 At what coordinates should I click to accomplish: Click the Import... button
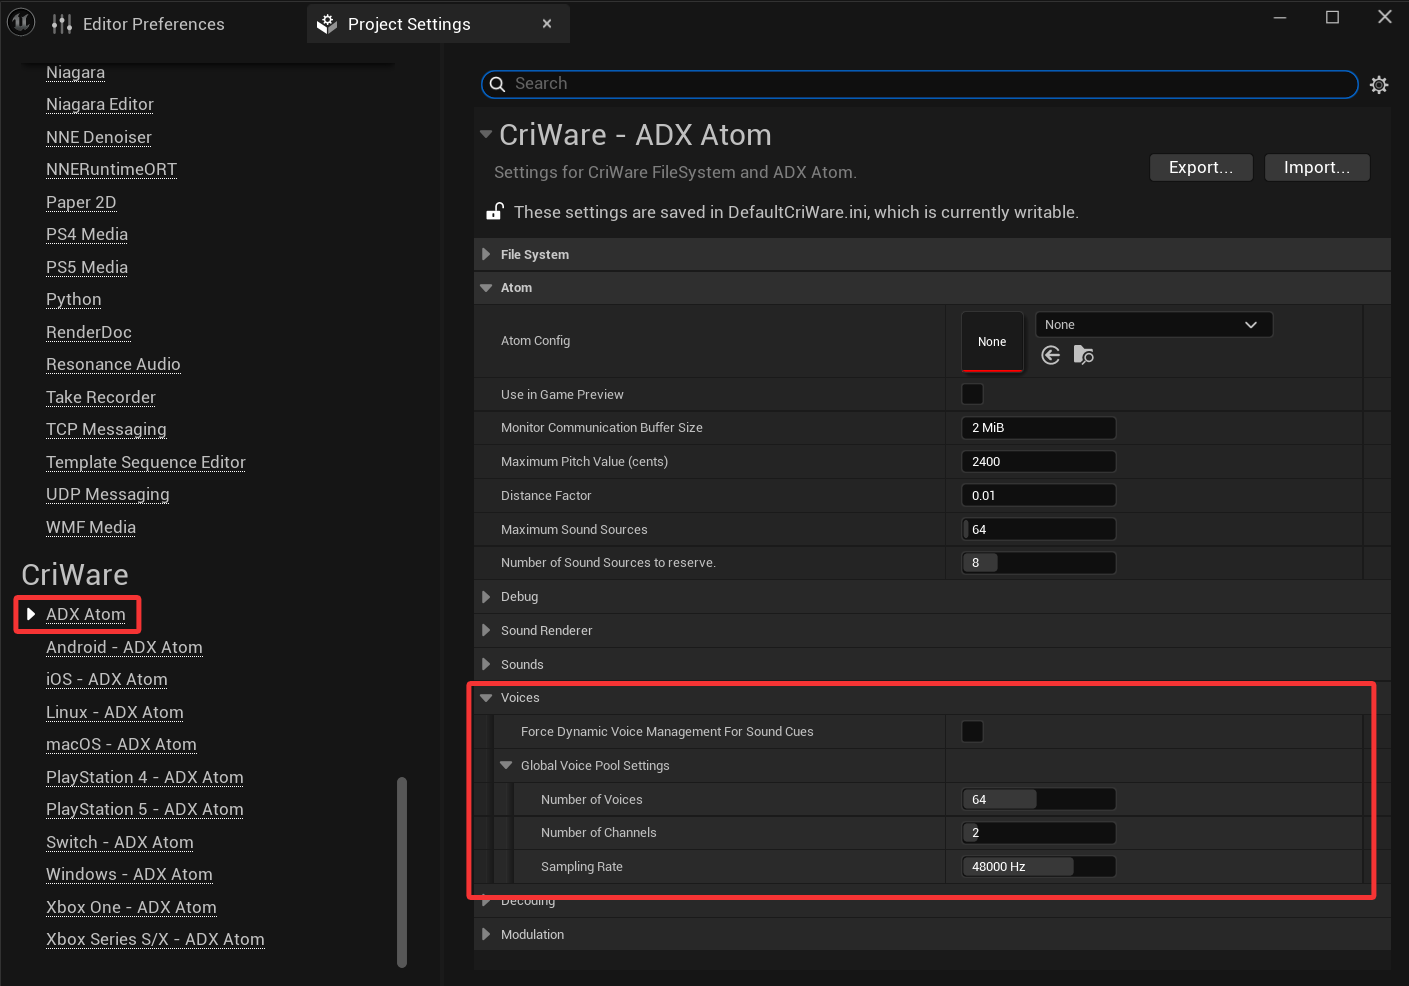(x=1317, y=168)
